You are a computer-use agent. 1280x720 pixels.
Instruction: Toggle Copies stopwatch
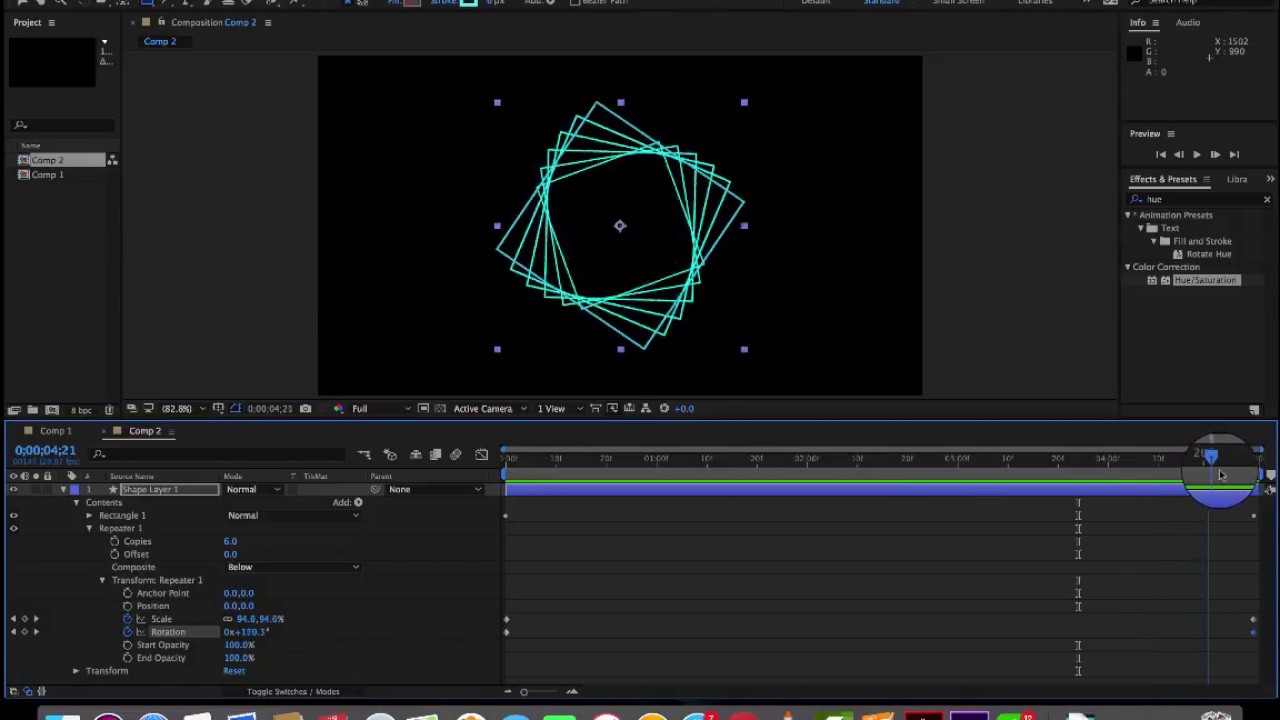[115, 541]
